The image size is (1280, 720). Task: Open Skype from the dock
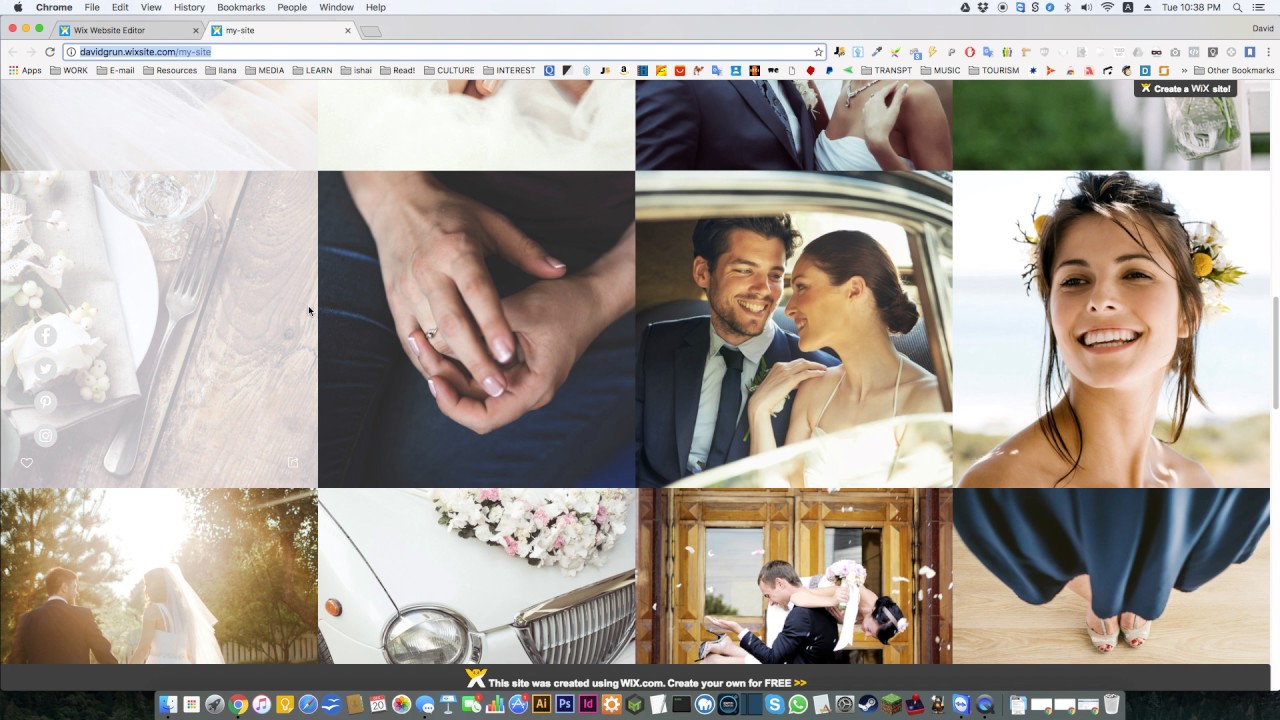(775, 705)
